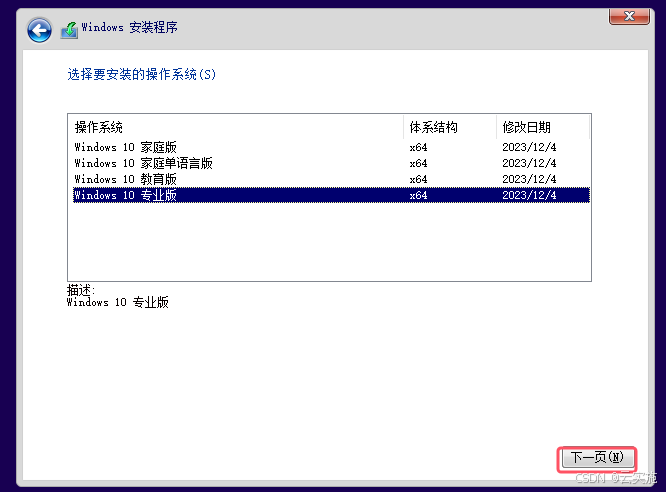Select the Windows 10 教育版 row
This screenshot has width=666, height=492.
tap(331, 179)
